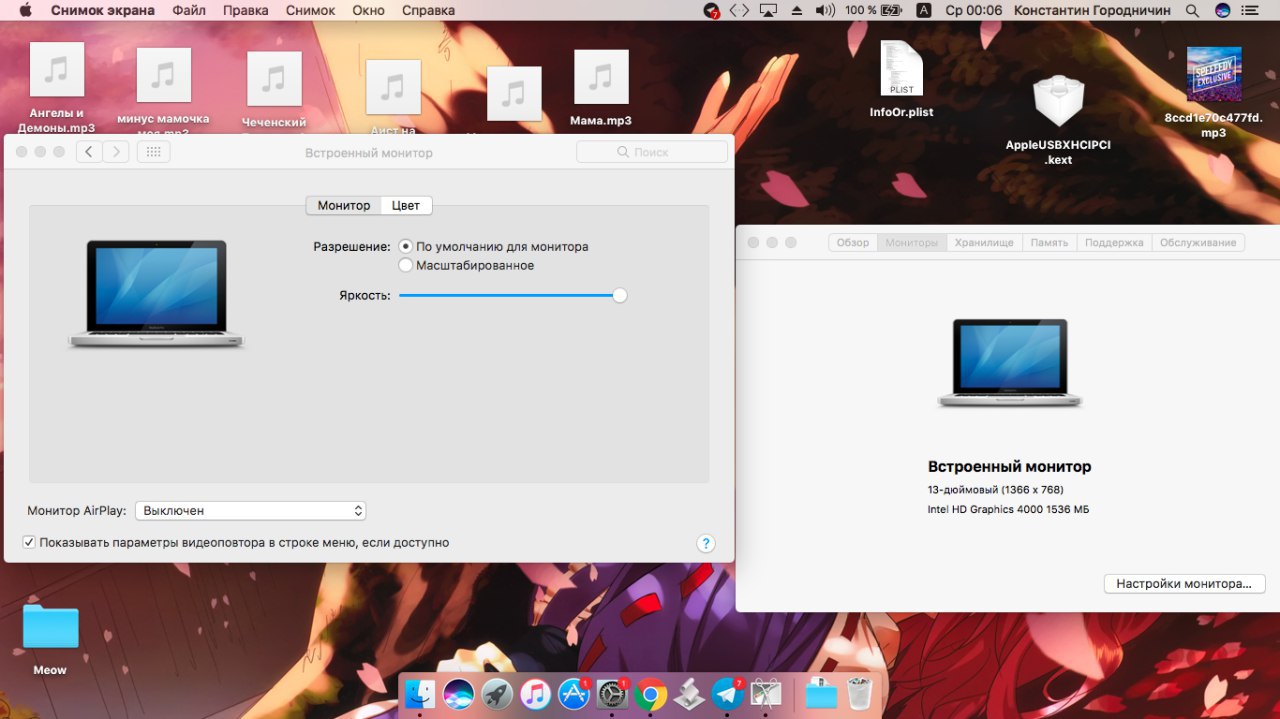Go back in System Preferences

pos(89,152)
